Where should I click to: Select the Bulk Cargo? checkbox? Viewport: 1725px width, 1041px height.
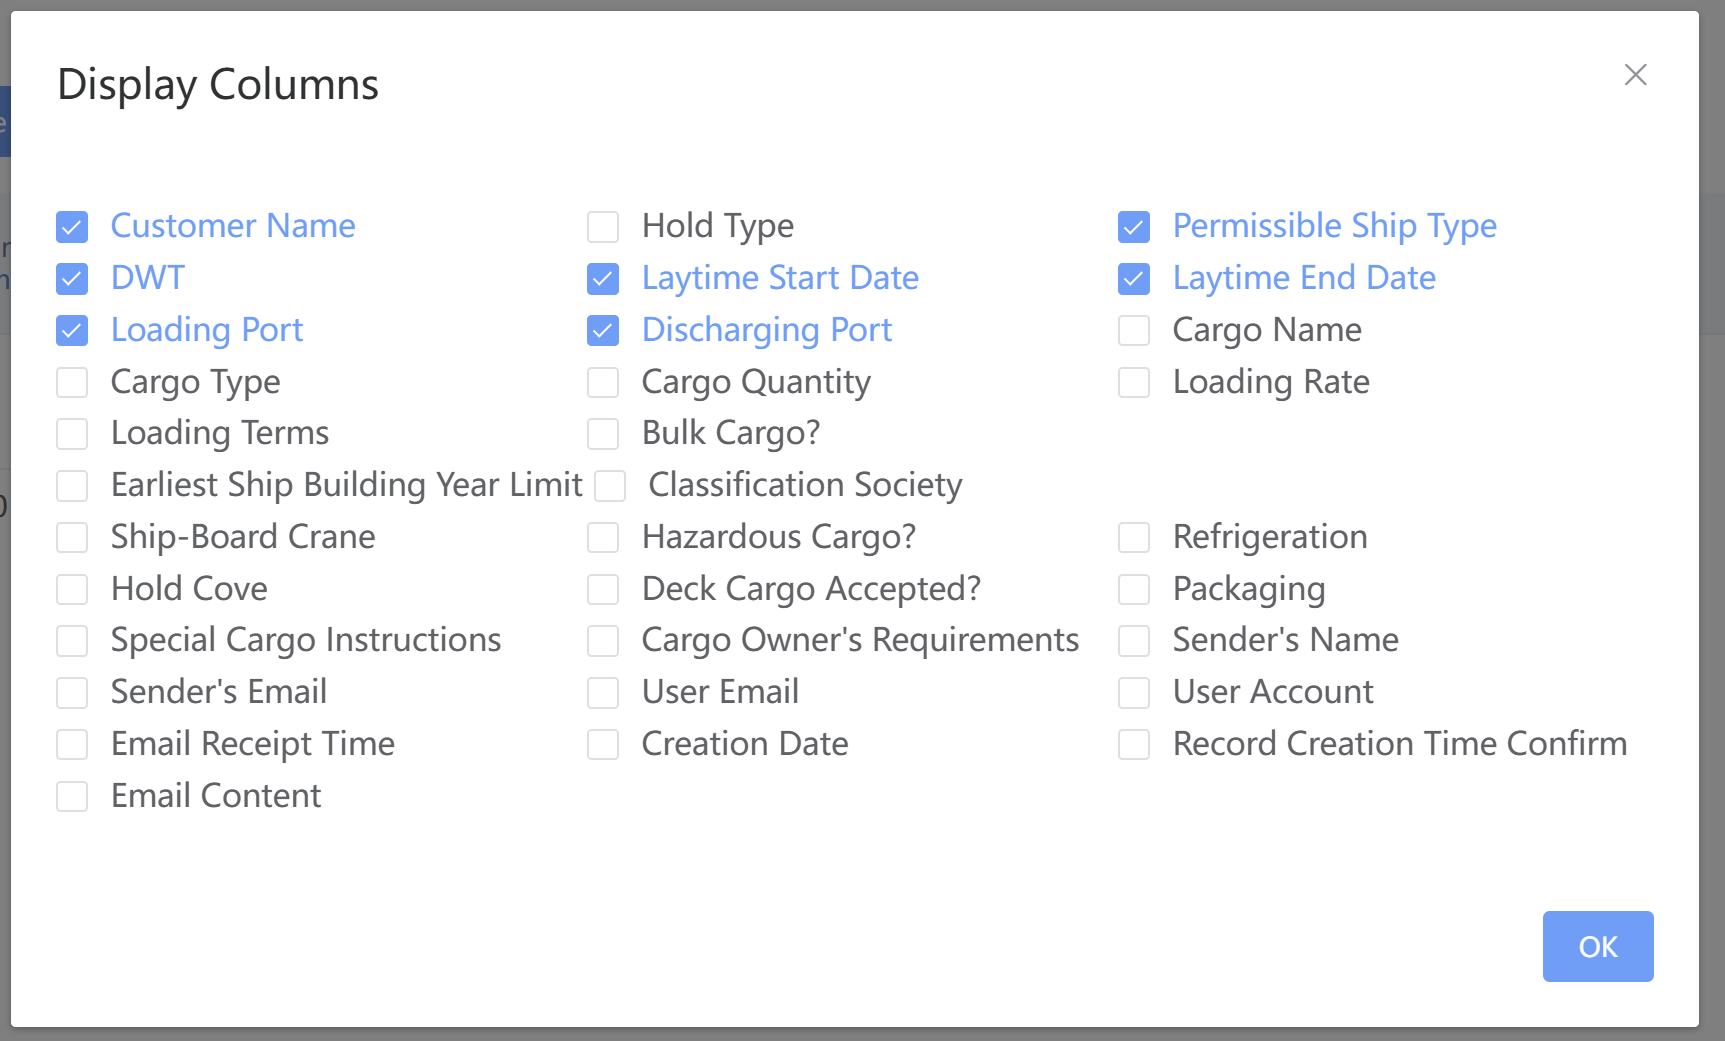603,434
